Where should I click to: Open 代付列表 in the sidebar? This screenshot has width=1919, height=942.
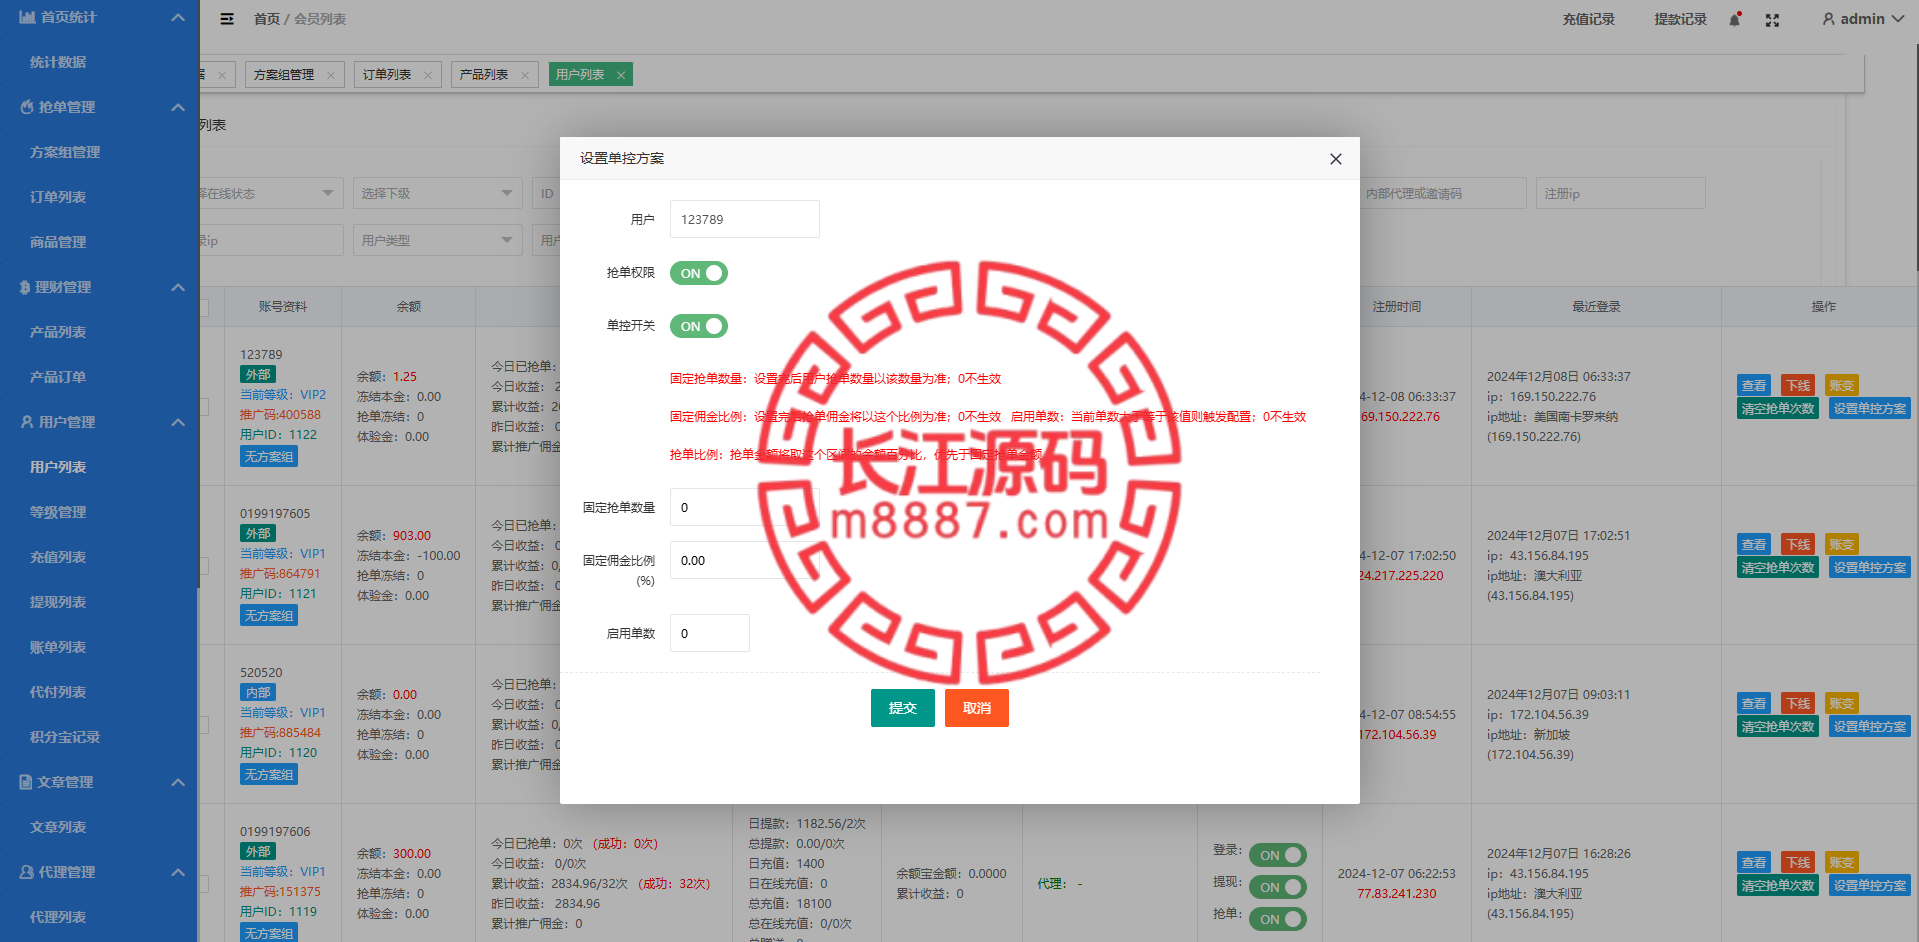(x=58, y=692)
